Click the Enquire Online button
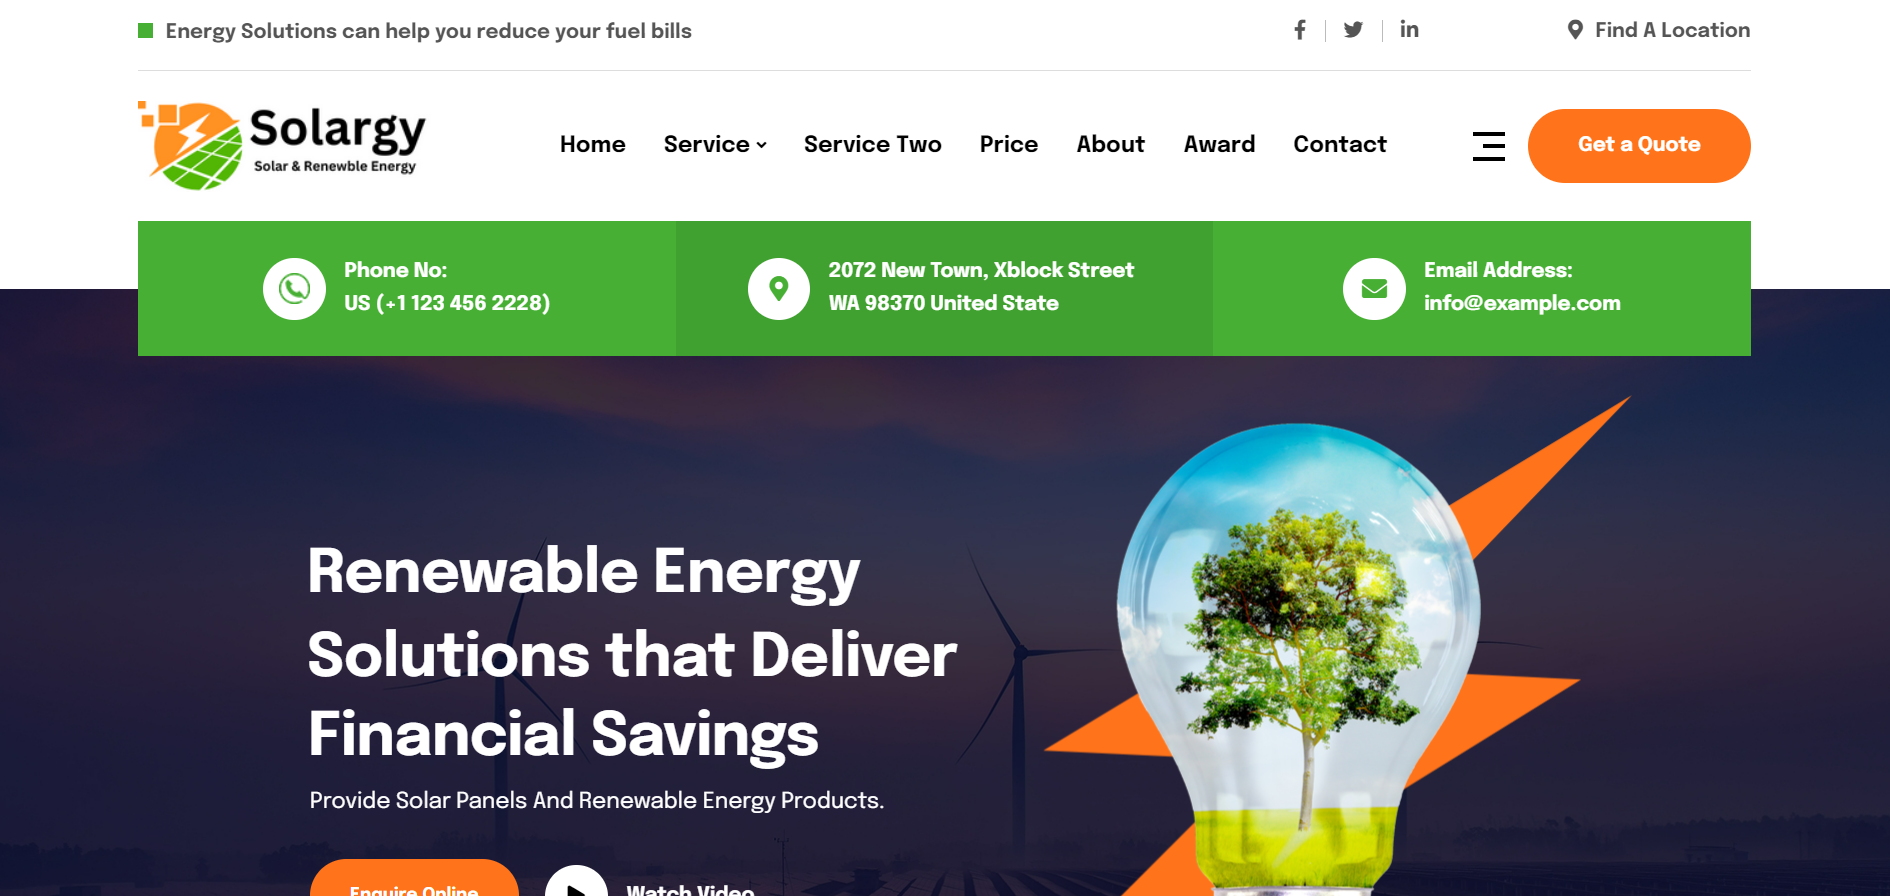This screenshot has height=896, width=1890. click(414, 880)
